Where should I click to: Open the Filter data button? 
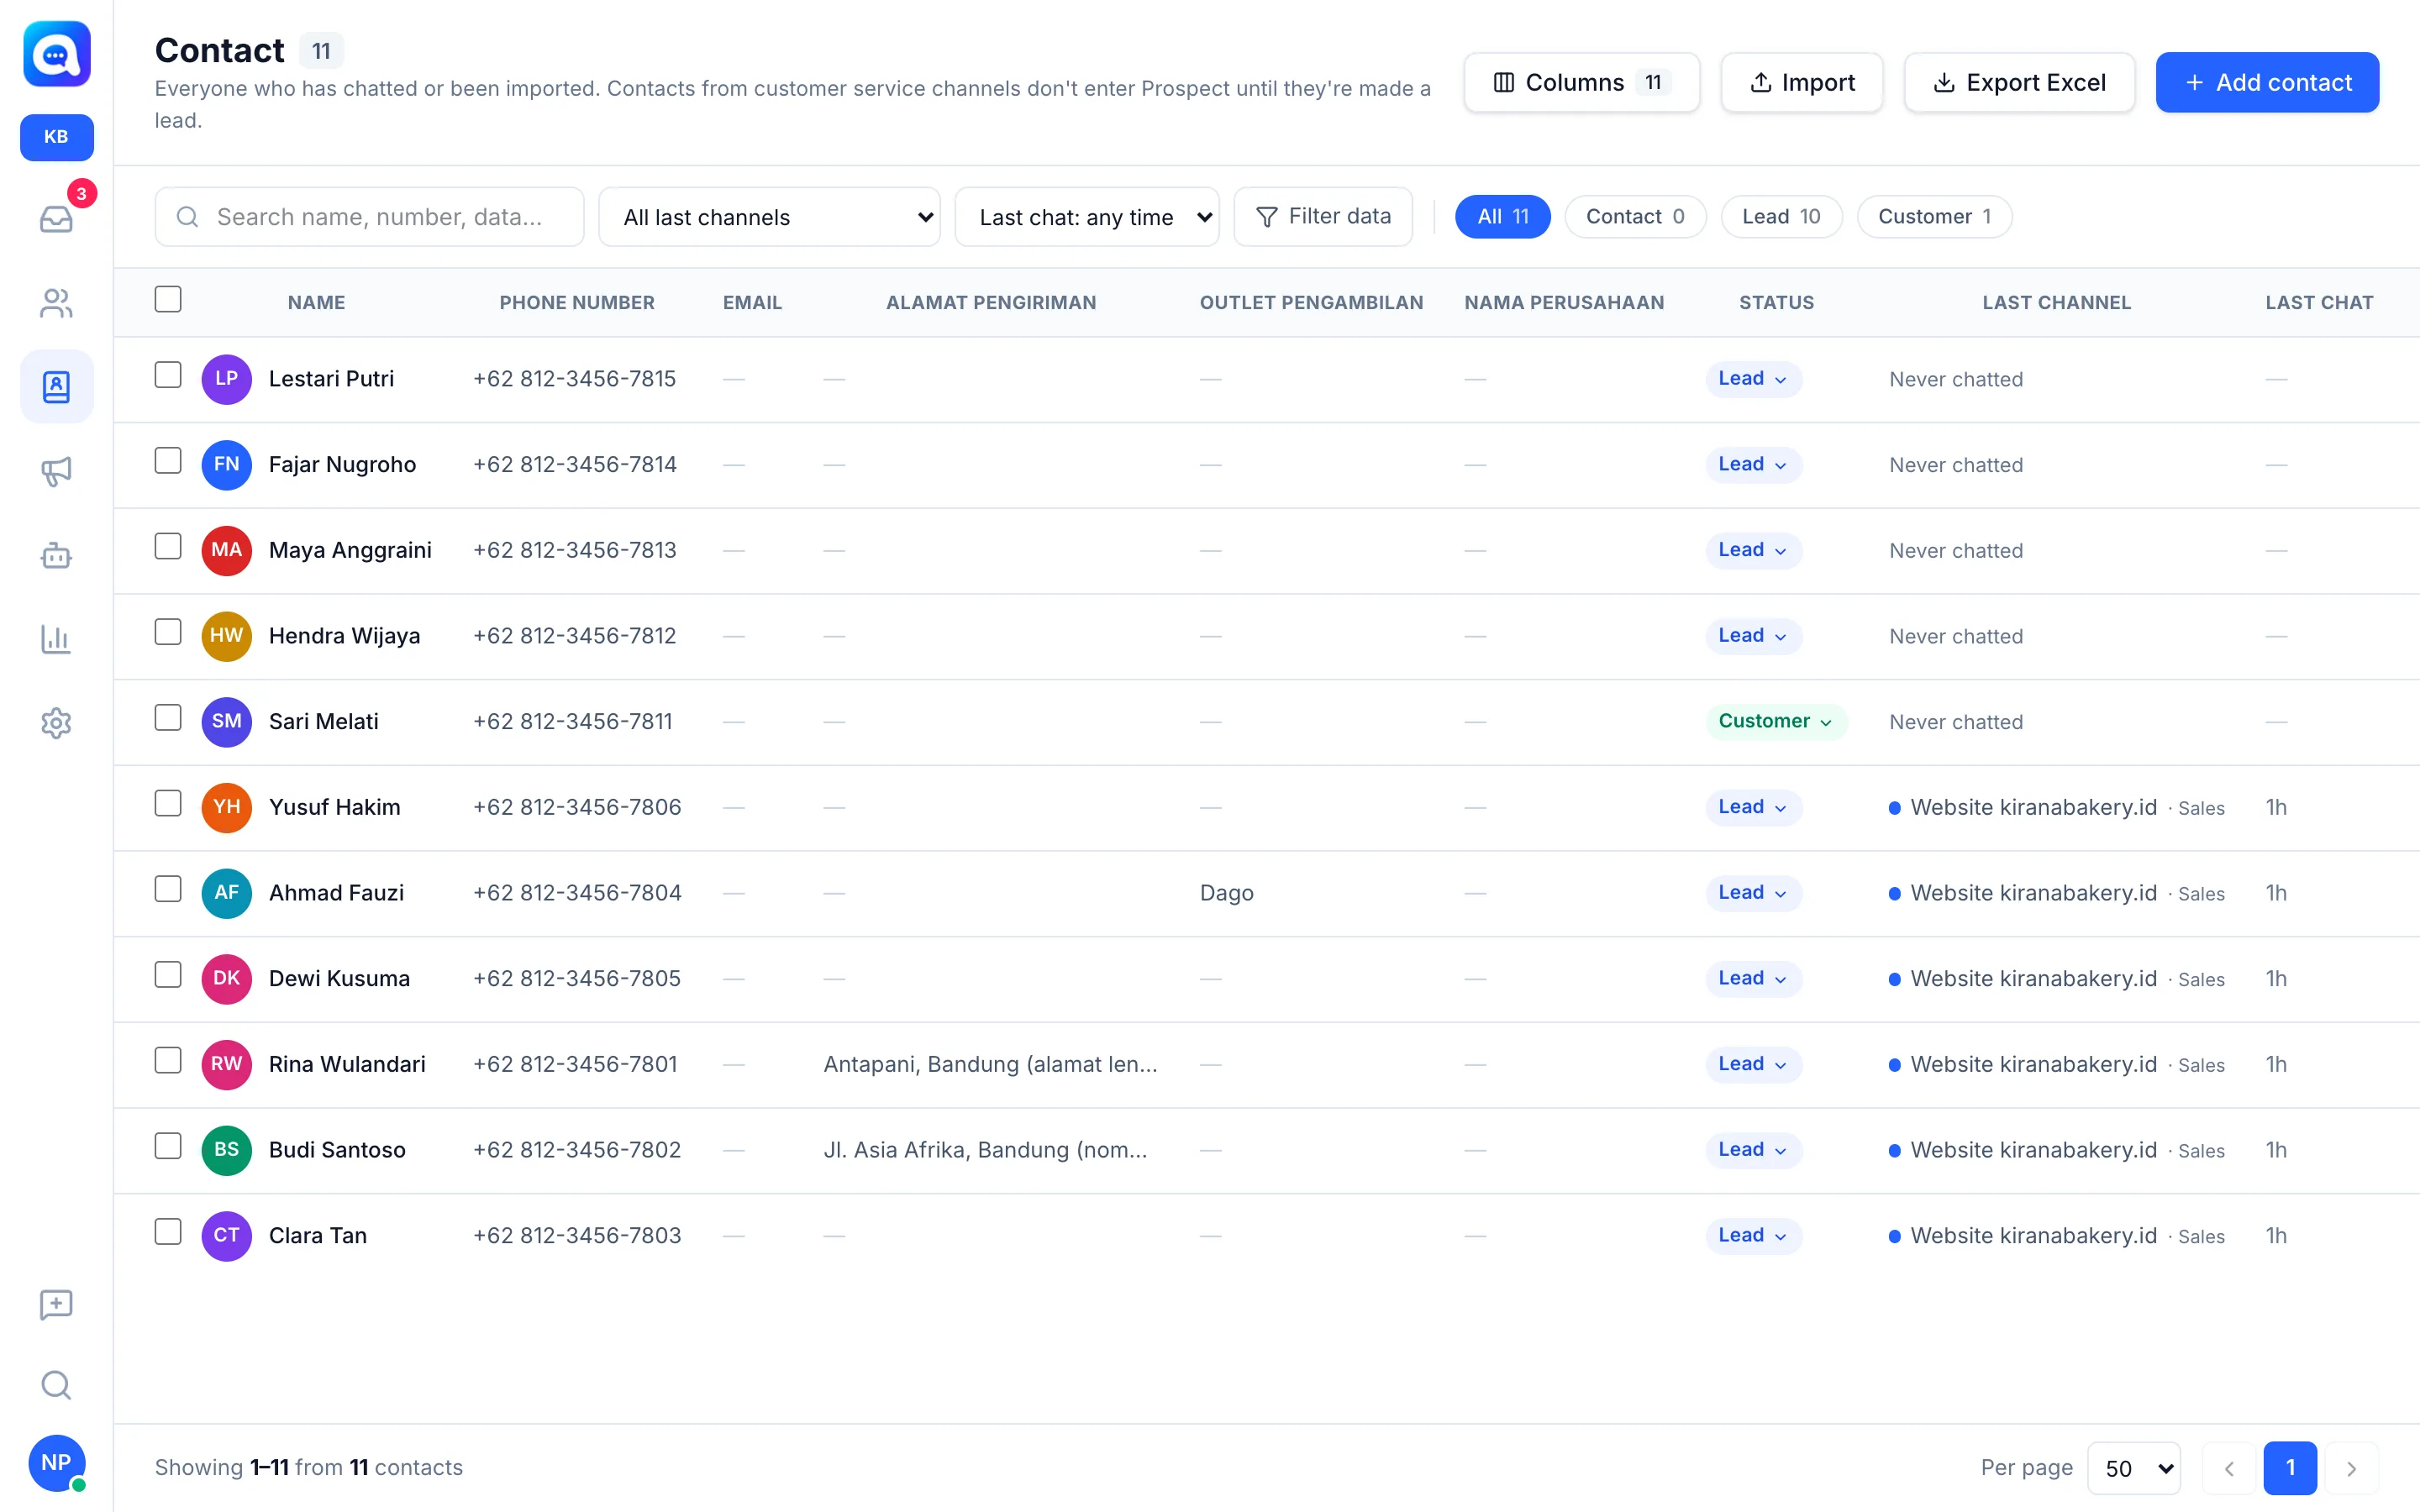tap(1323, 217)
